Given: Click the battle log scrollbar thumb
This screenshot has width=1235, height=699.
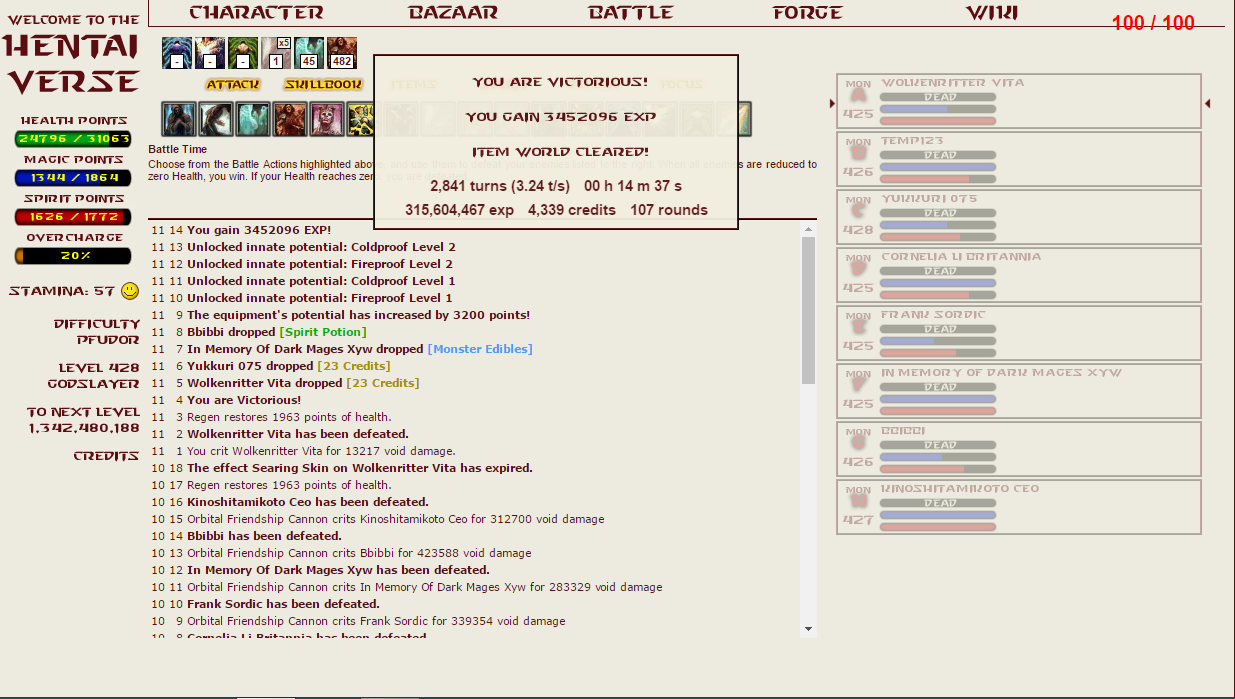Looking at the screenshot, I should click(x=808, y=311).
